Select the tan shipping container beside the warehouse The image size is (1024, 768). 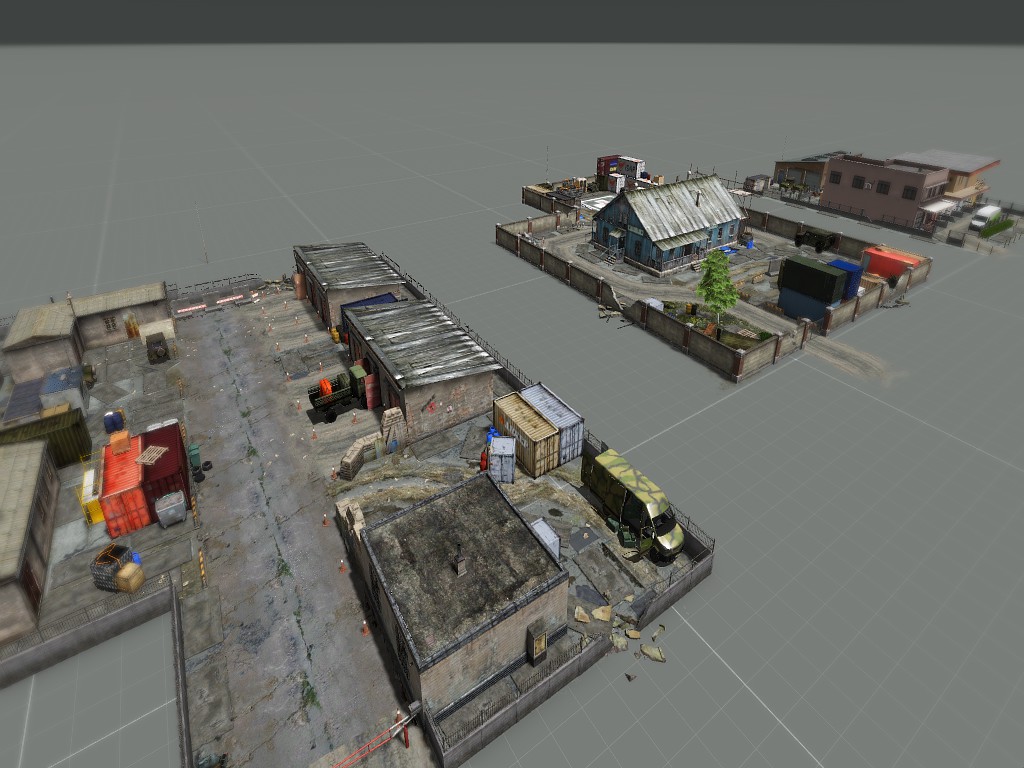(526, 434)
